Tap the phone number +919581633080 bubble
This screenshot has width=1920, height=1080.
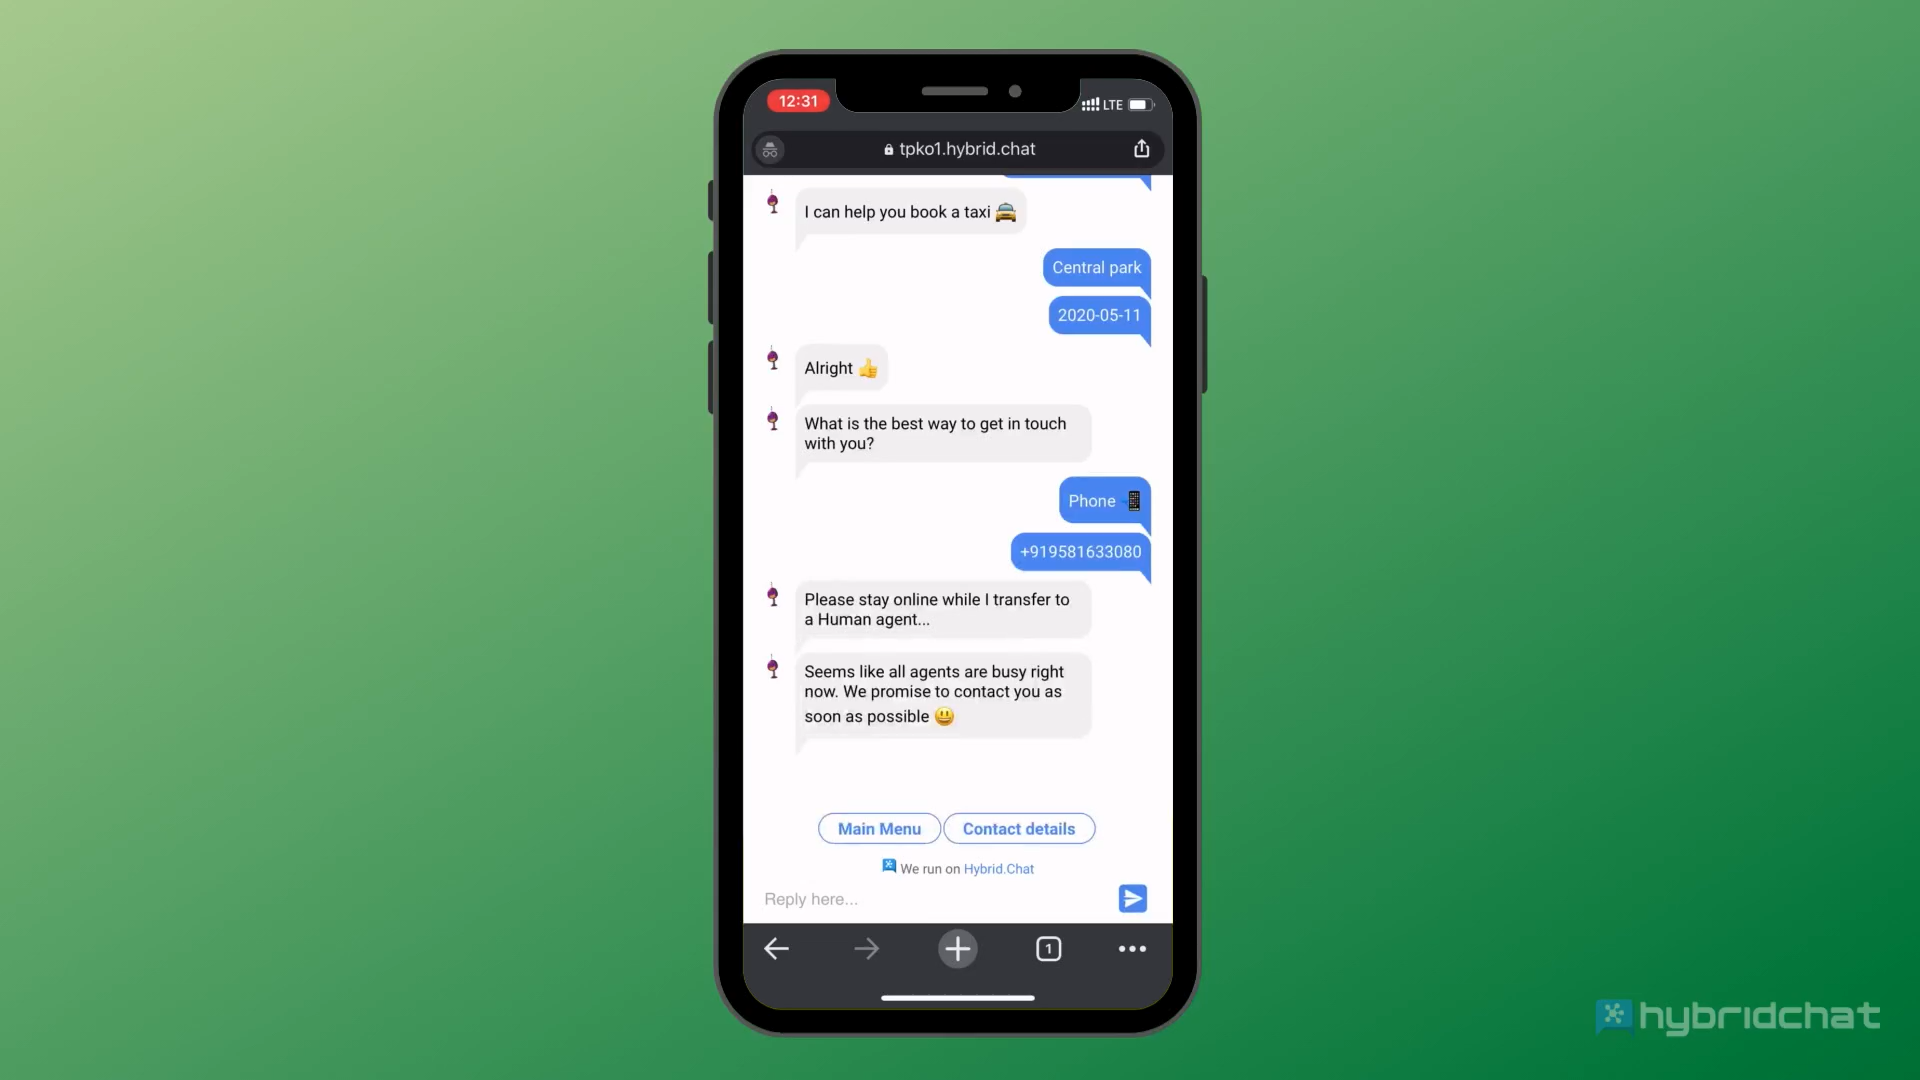coord(1080,551)
